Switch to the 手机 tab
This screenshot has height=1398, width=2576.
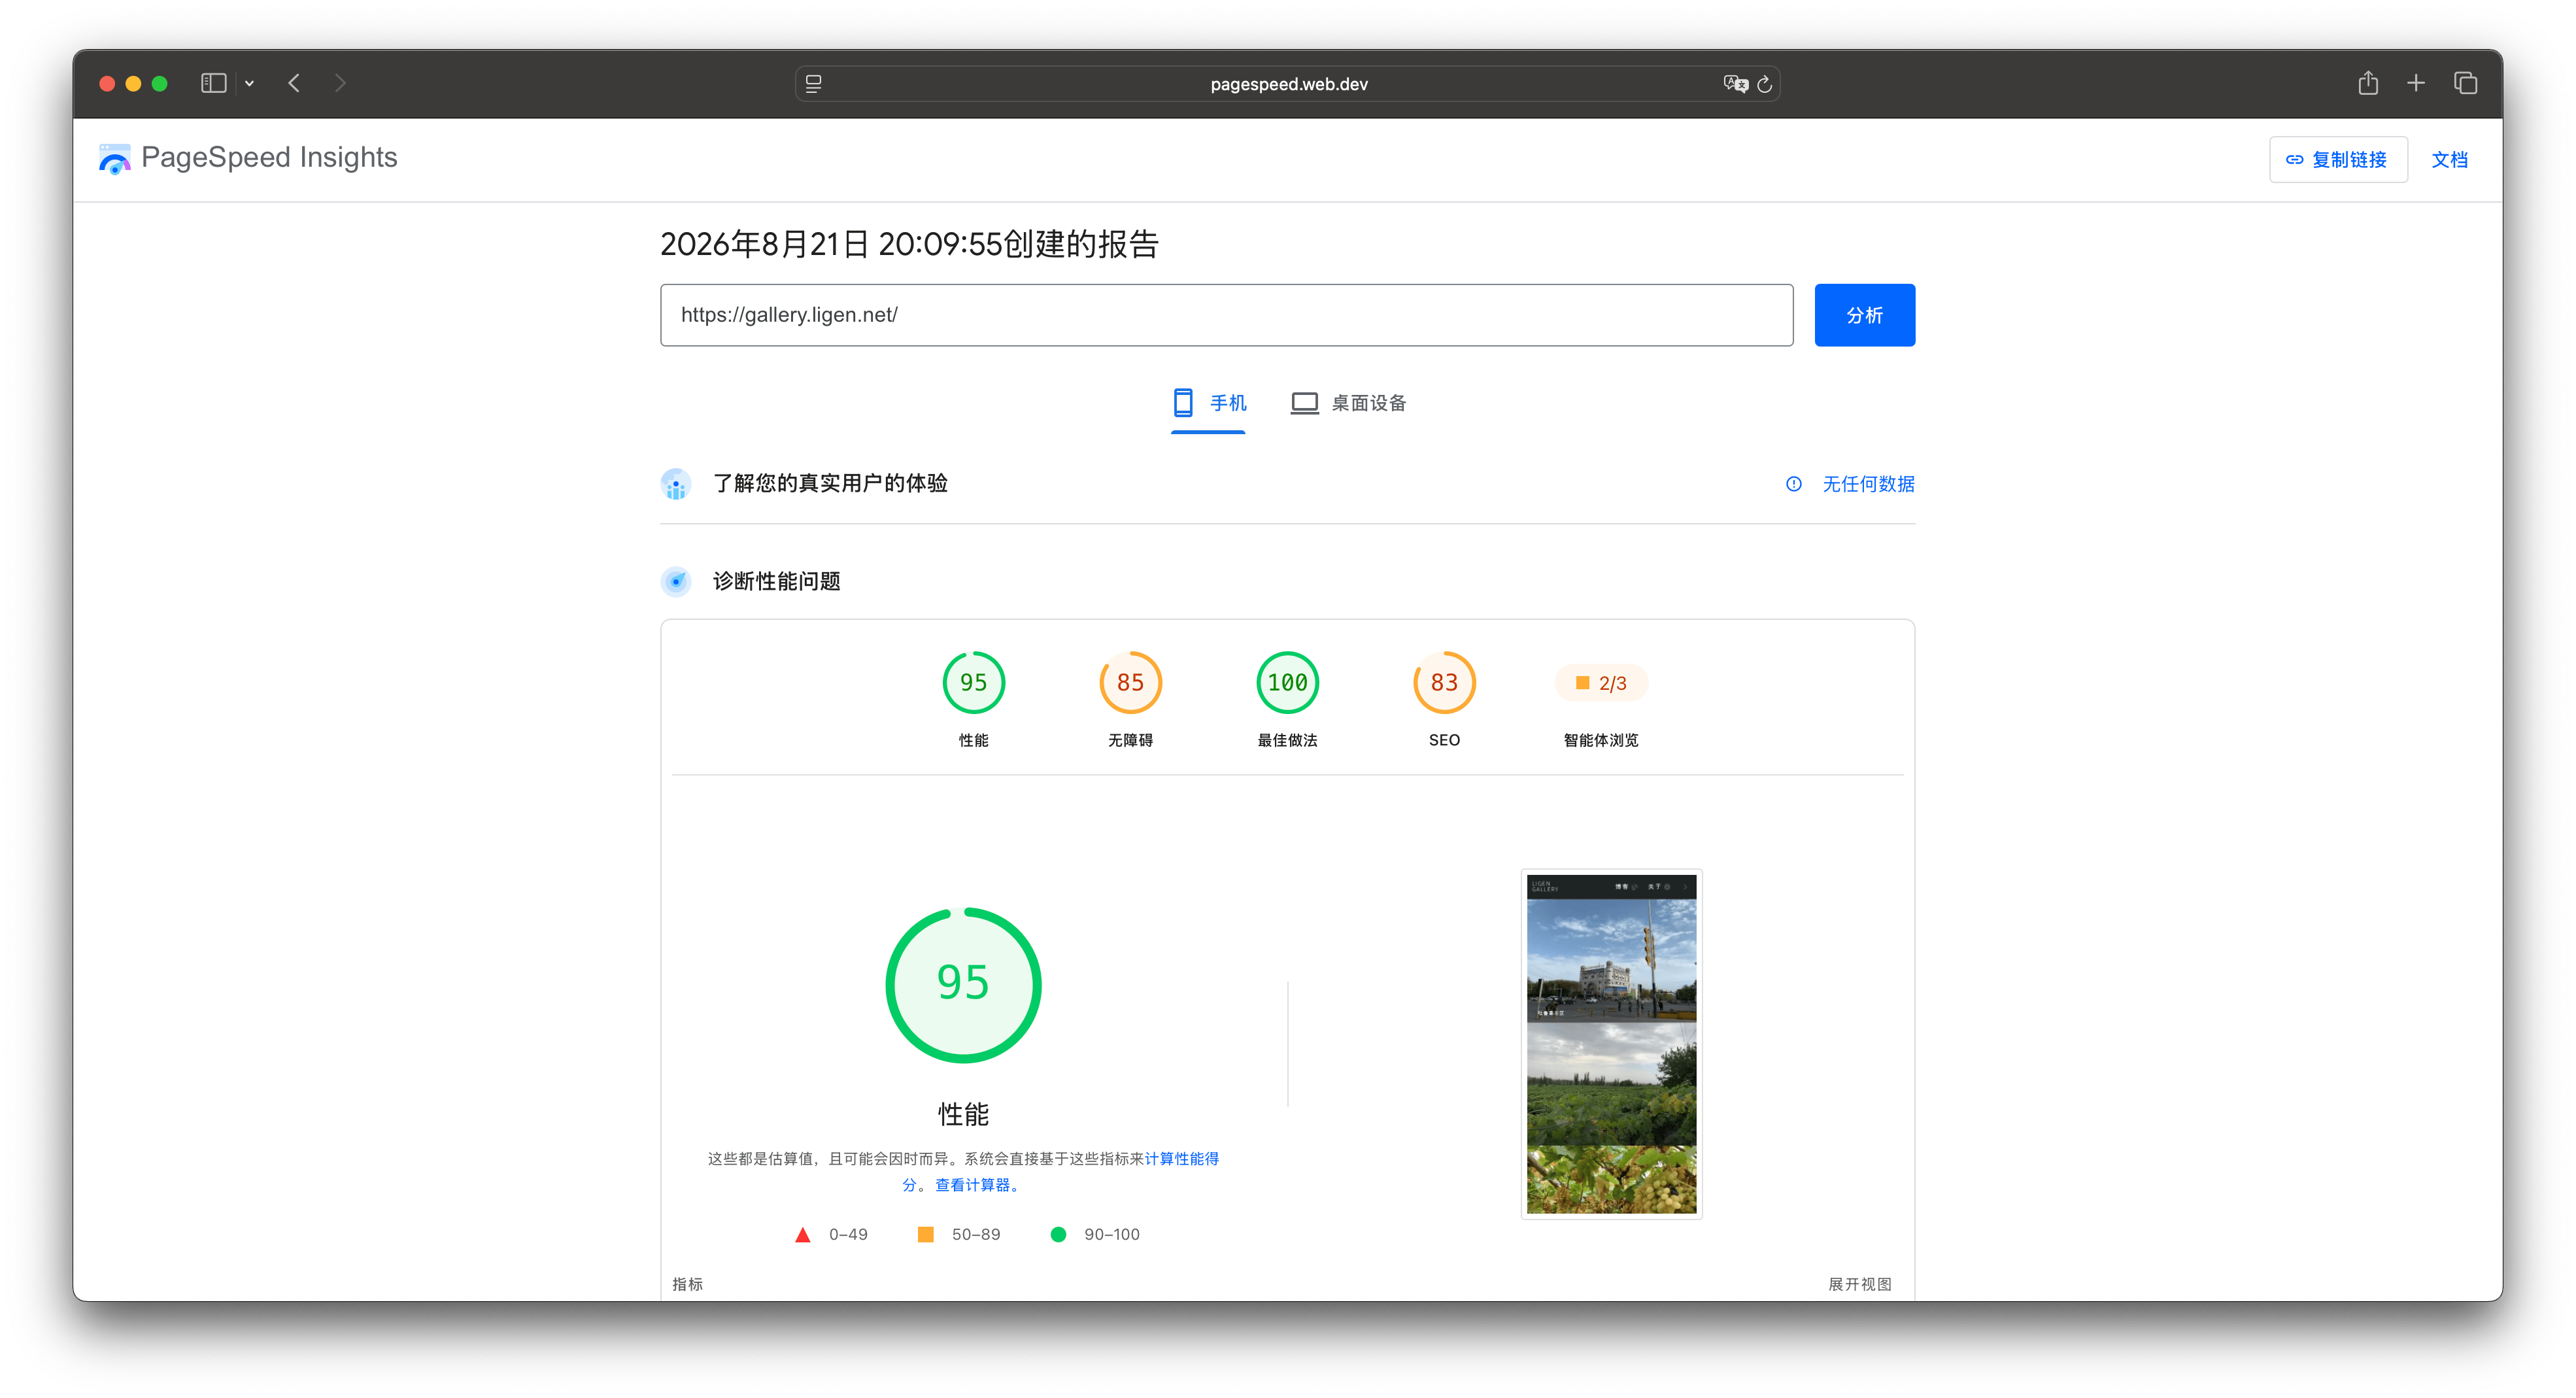click(1208, 403)
